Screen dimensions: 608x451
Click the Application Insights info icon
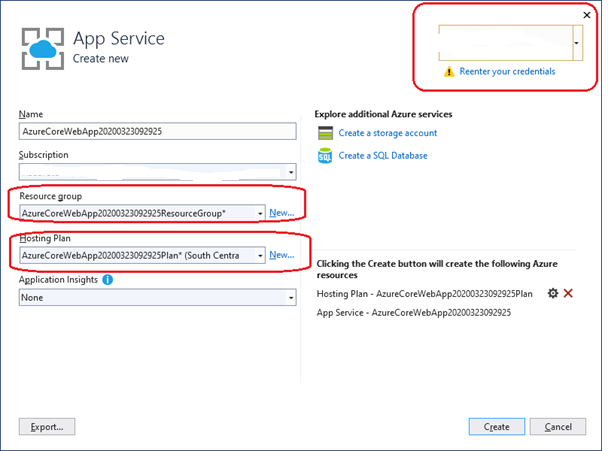point(107,280)
